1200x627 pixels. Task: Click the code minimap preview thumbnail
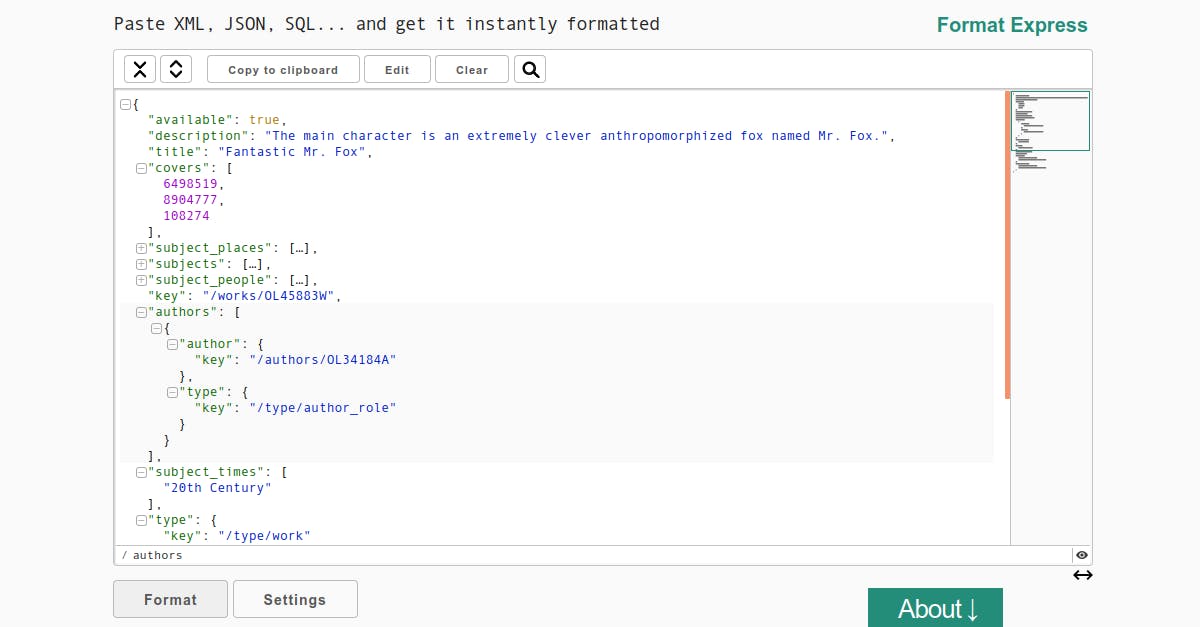pos(1050,122)
